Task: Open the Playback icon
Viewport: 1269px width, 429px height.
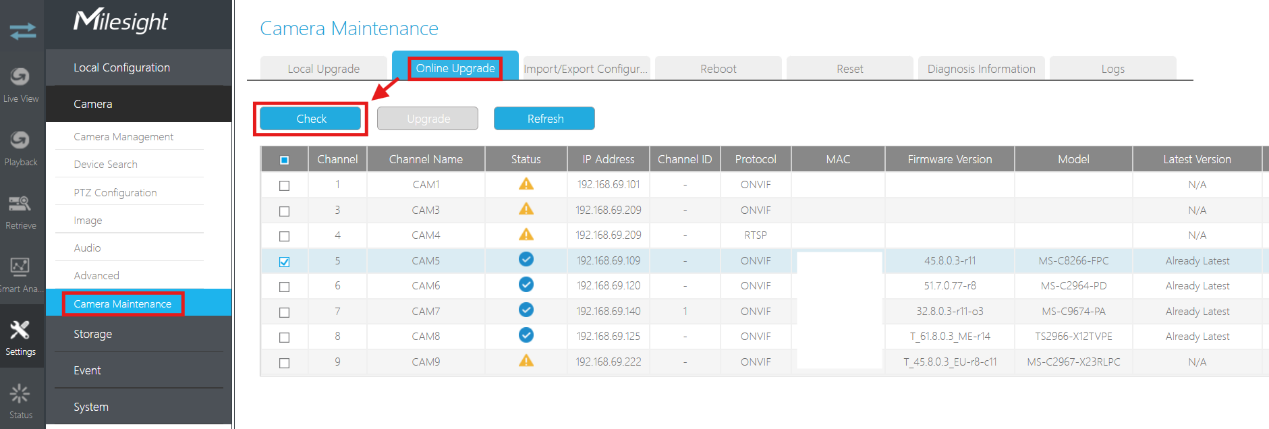Action: [x=22, y=141]
